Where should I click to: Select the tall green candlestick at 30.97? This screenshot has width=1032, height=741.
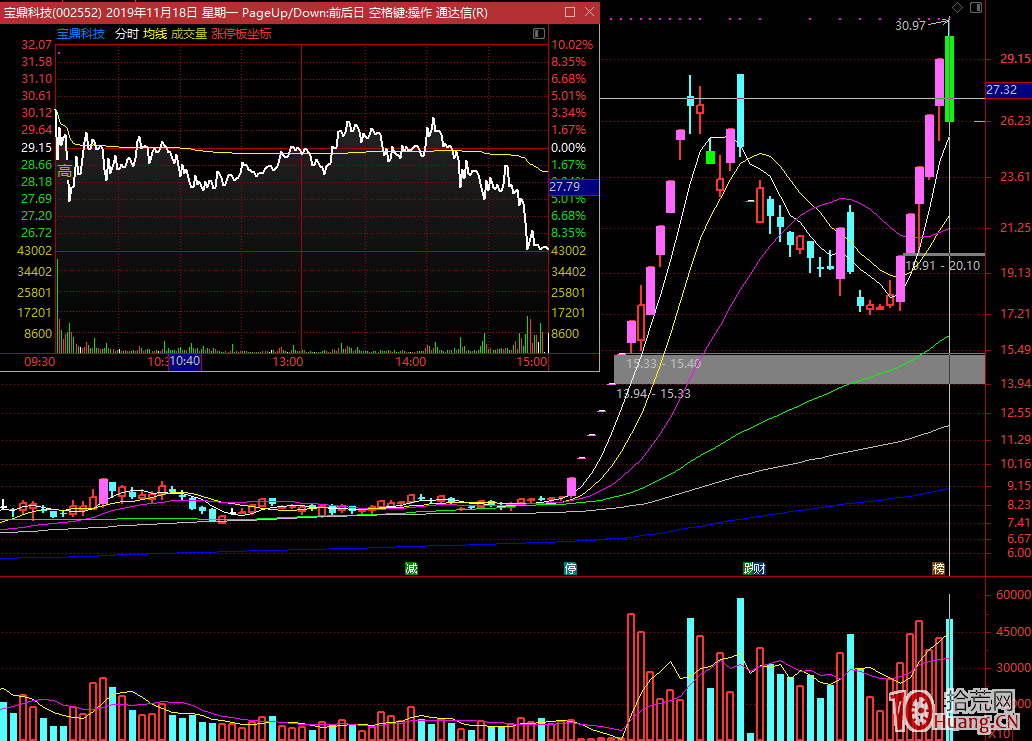tap(949, 80)
